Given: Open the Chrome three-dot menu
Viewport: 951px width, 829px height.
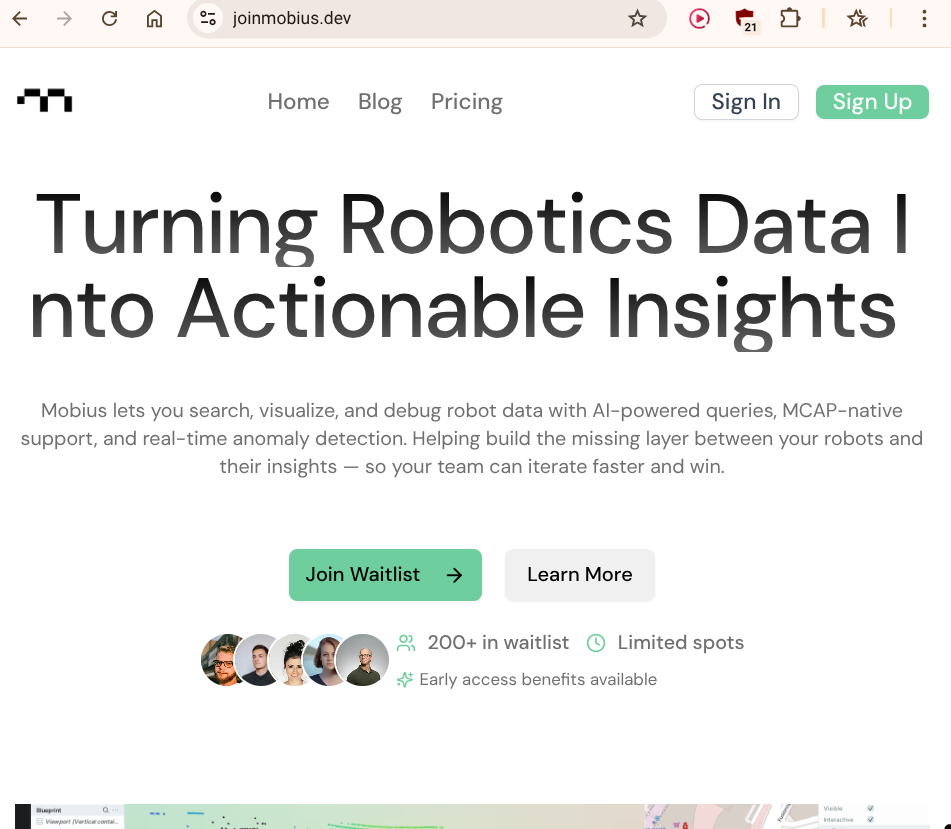Looking at the screenshot, I should 924,19.
